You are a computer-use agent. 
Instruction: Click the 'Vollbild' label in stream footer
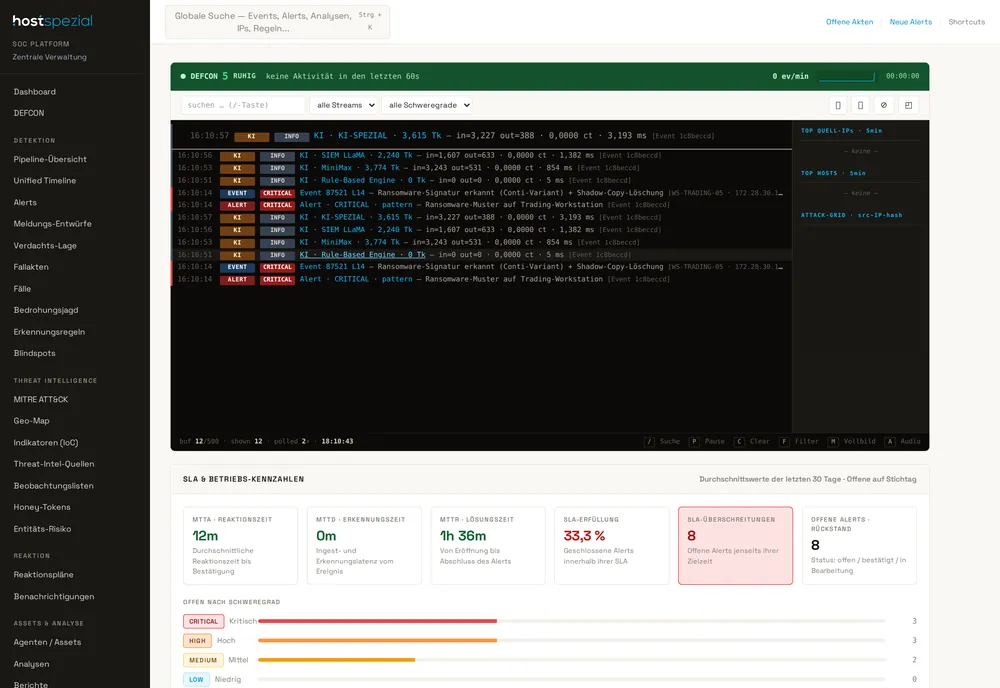coord(860,441)
